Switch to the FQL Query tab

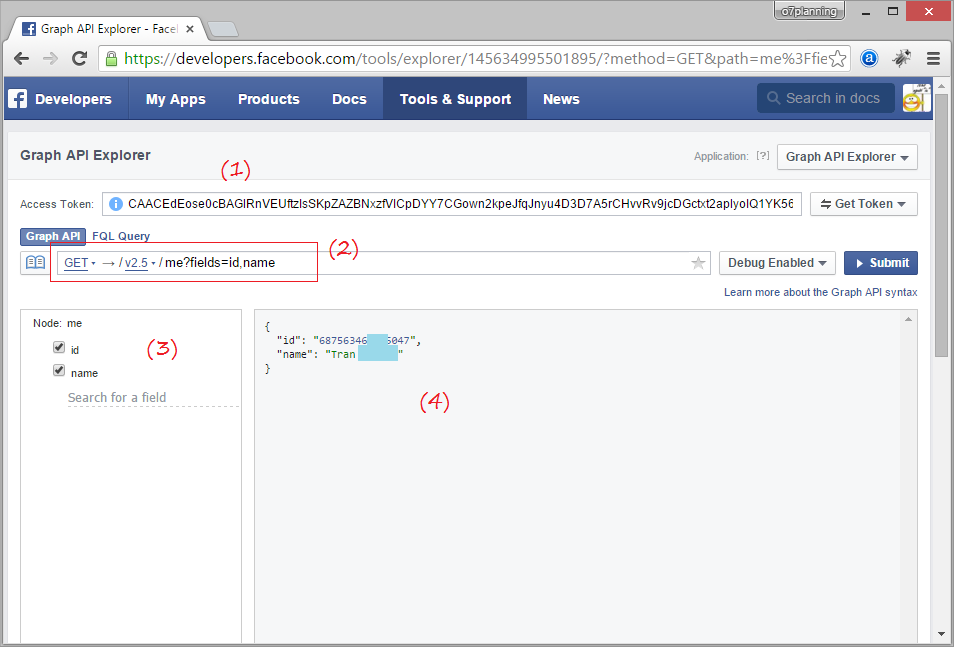(121, 236)
